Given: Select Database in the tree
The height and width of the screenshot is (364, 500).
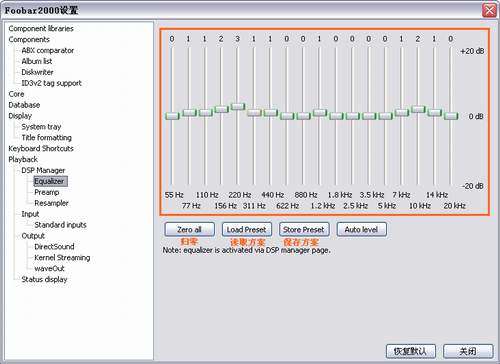Looking at the screenshot, I should pyautogui.click(x=24, y=105).
